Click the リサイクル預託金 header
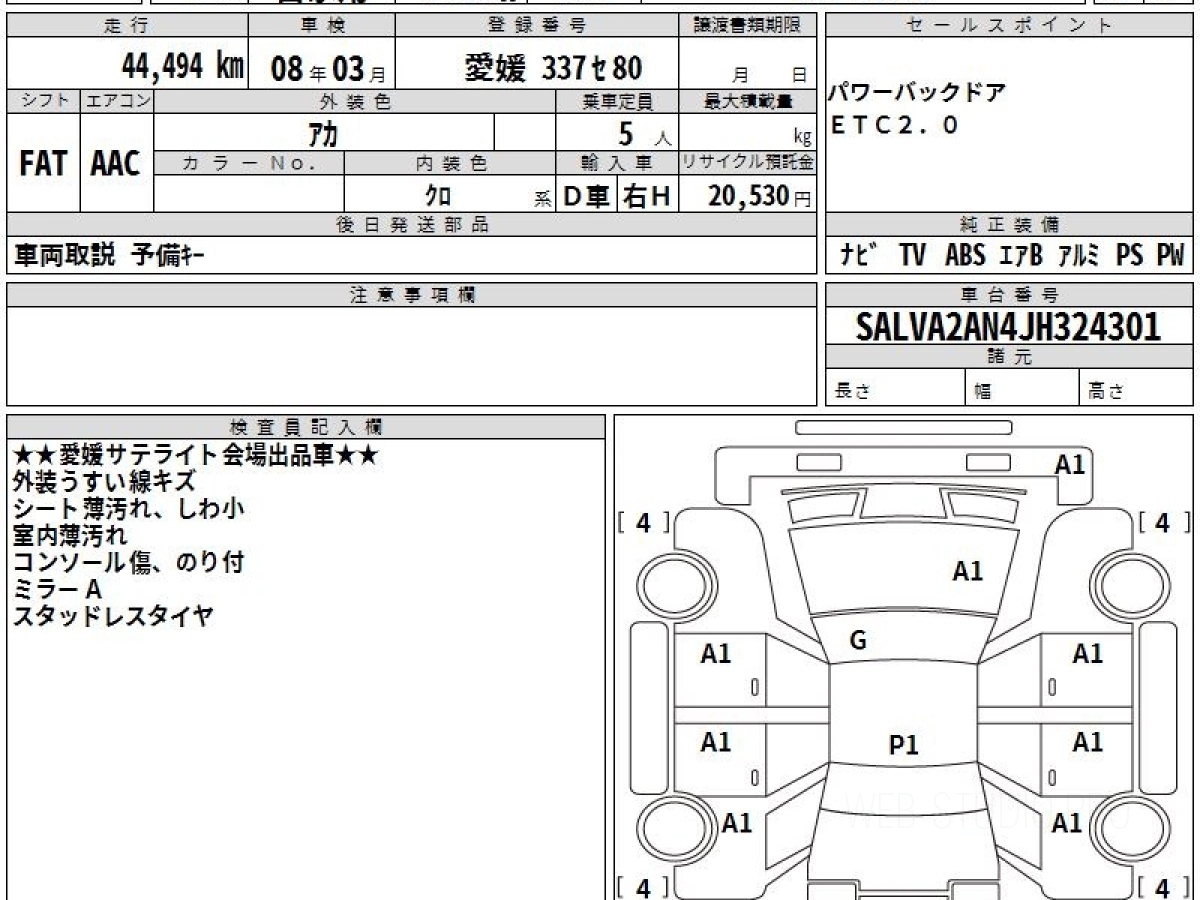 [x=747, y=163]
